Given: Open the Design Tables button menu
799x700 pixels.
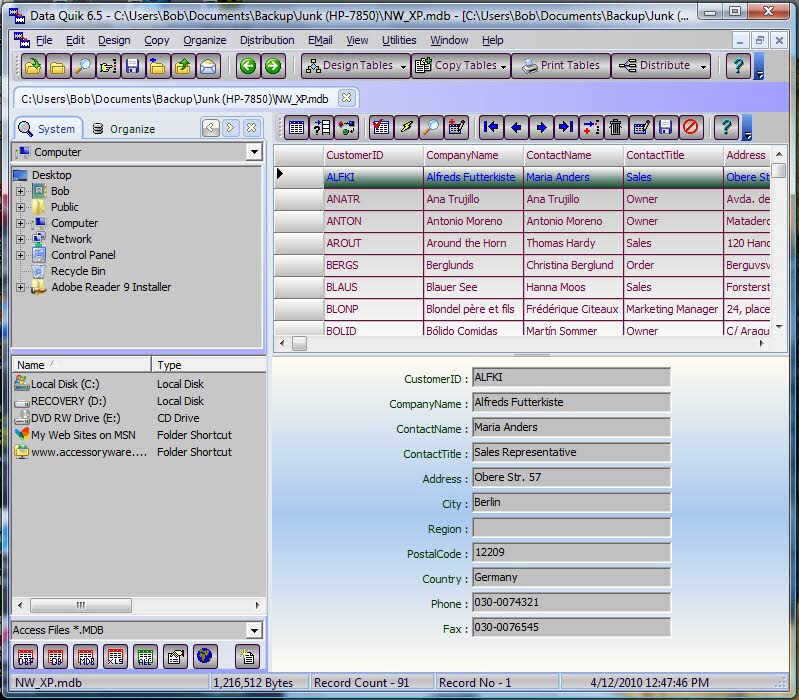Looking at the screenshot, I should coord(403,66).
